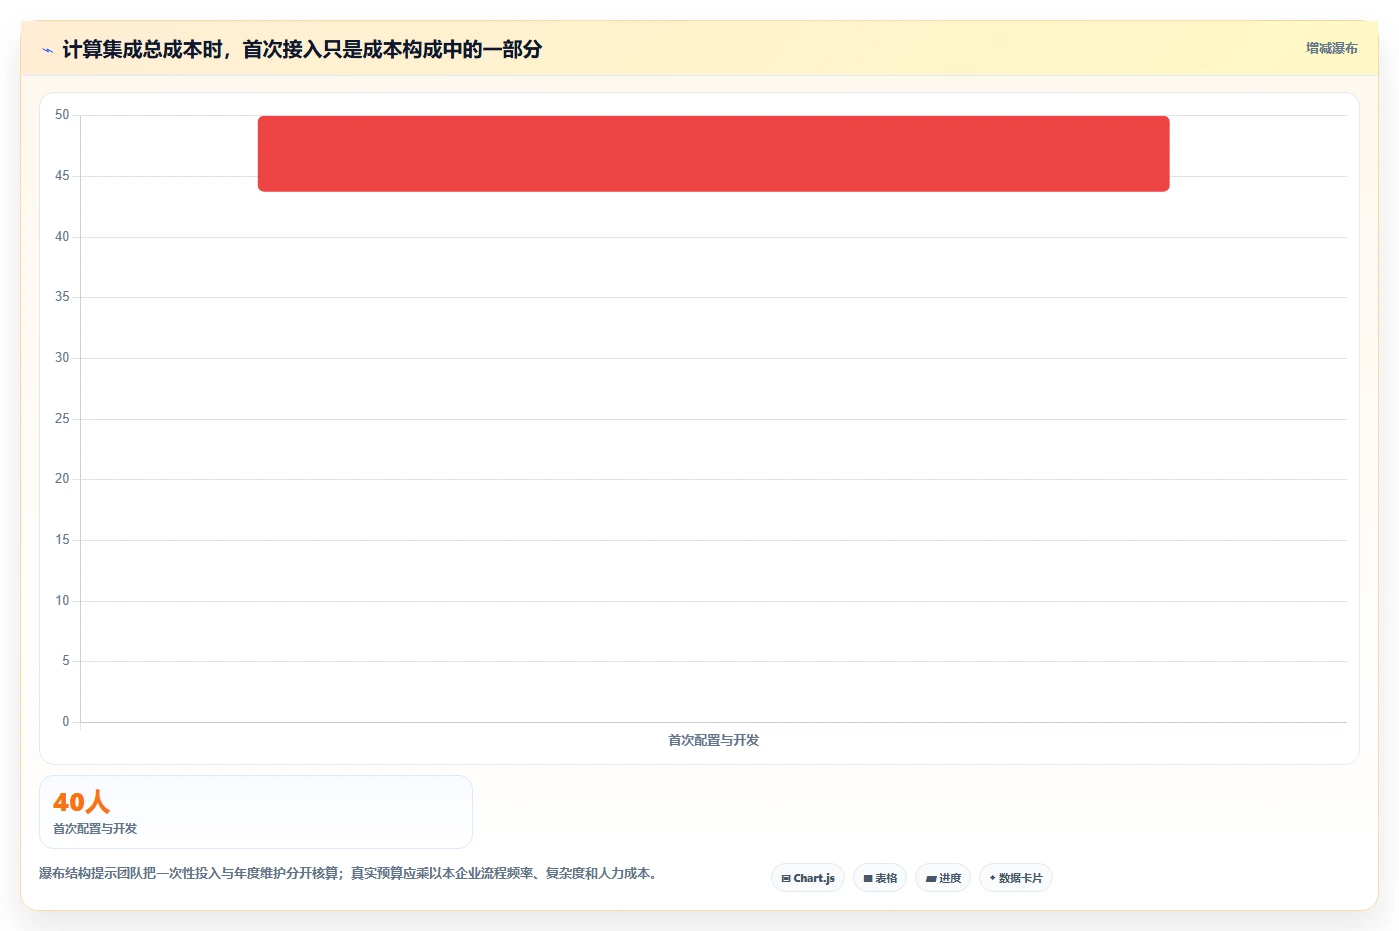1399x931 pixels.
Task: Click the 增减瀑布 label in header
Action: [1331, 48]
